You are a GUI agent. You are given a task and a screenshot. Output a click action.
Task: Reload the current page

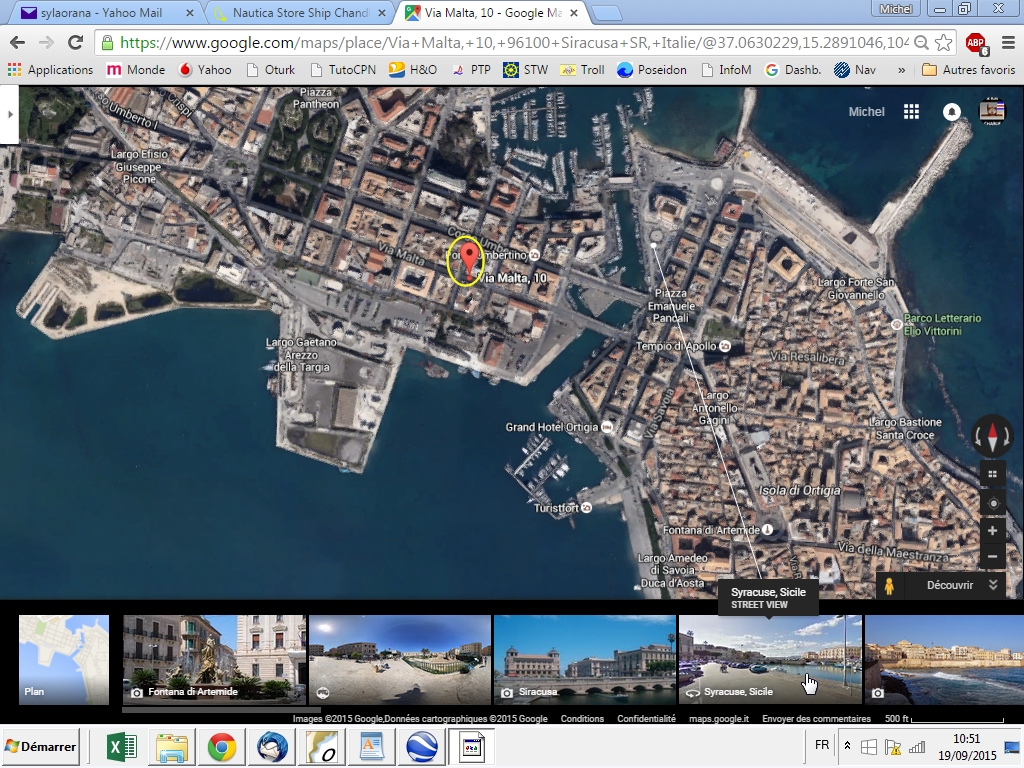click(76, 43)
